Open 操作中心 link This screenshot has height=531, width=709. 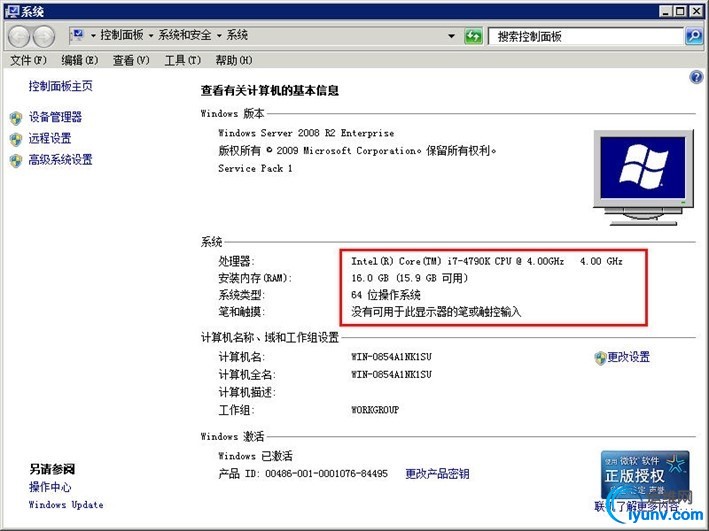tap(50, 487)
